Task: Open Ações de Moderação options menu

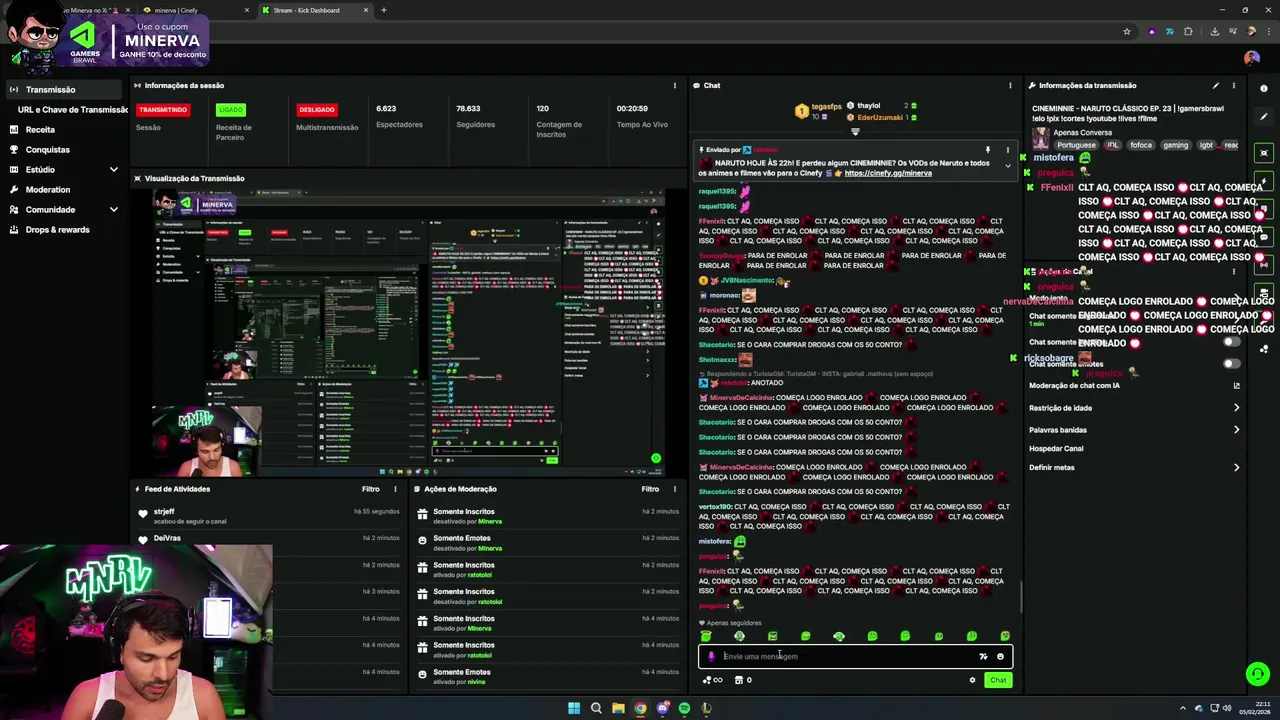Action: click(675, 489)
